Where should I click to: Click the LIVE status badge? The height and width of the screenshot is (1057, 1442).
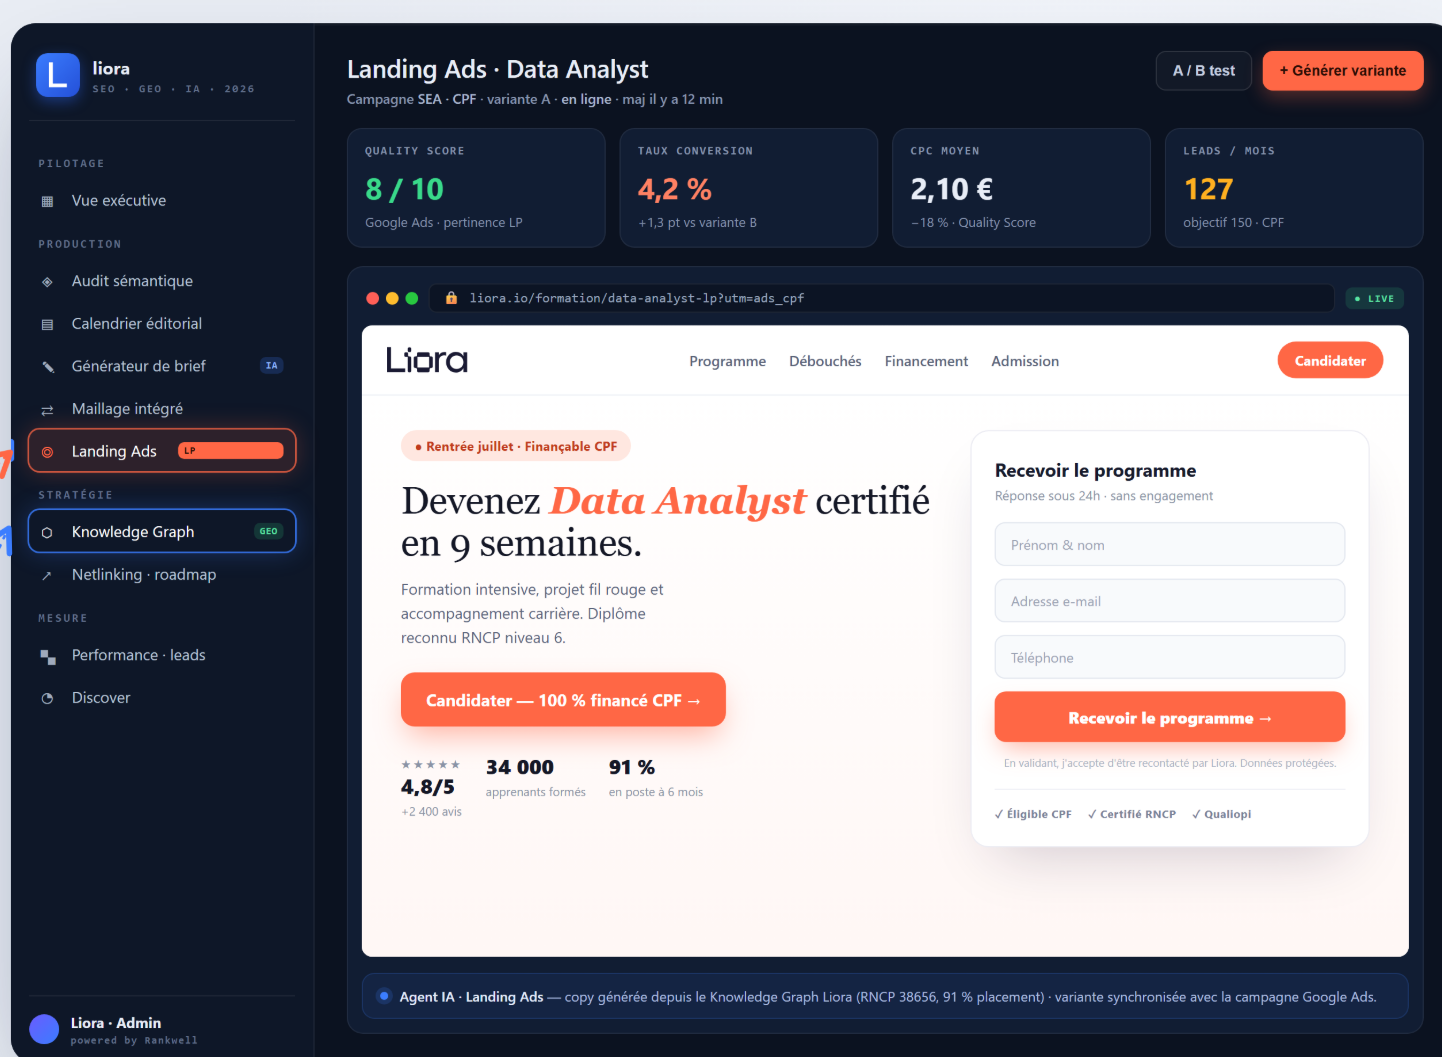tap(1375, 298)
